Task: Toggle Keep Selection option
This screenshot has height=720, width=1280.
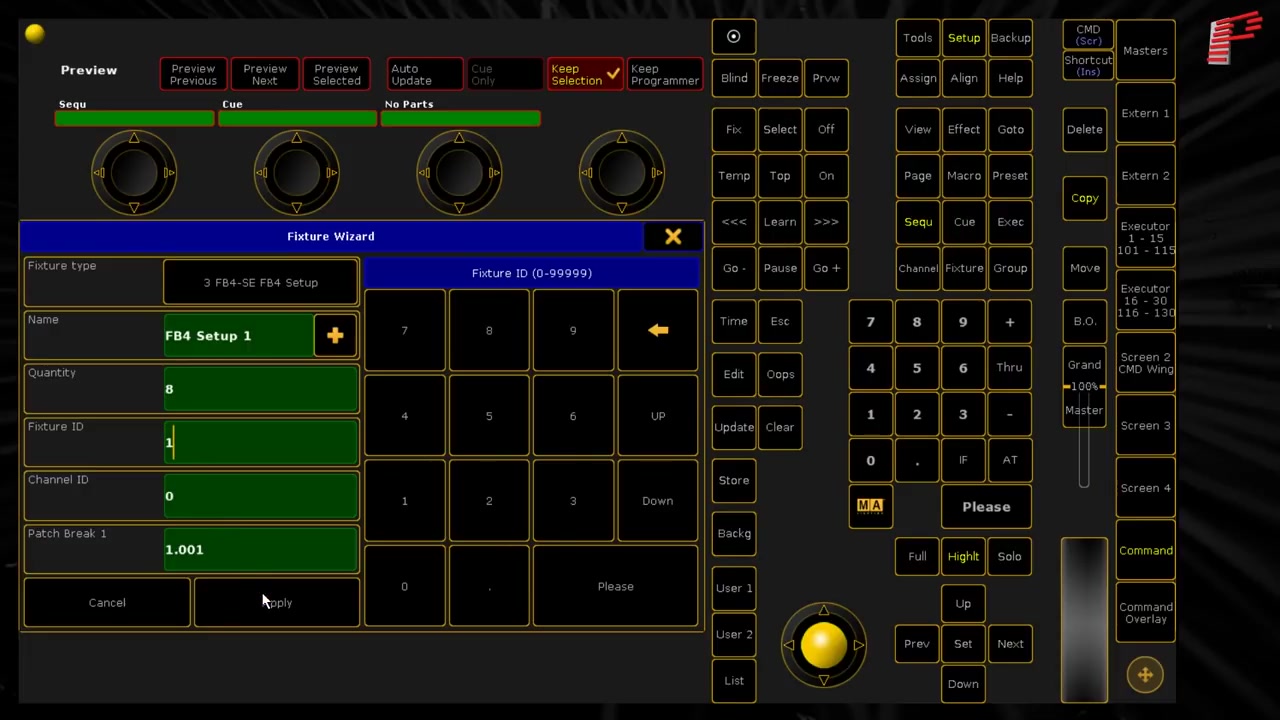Action: (585, 75)
